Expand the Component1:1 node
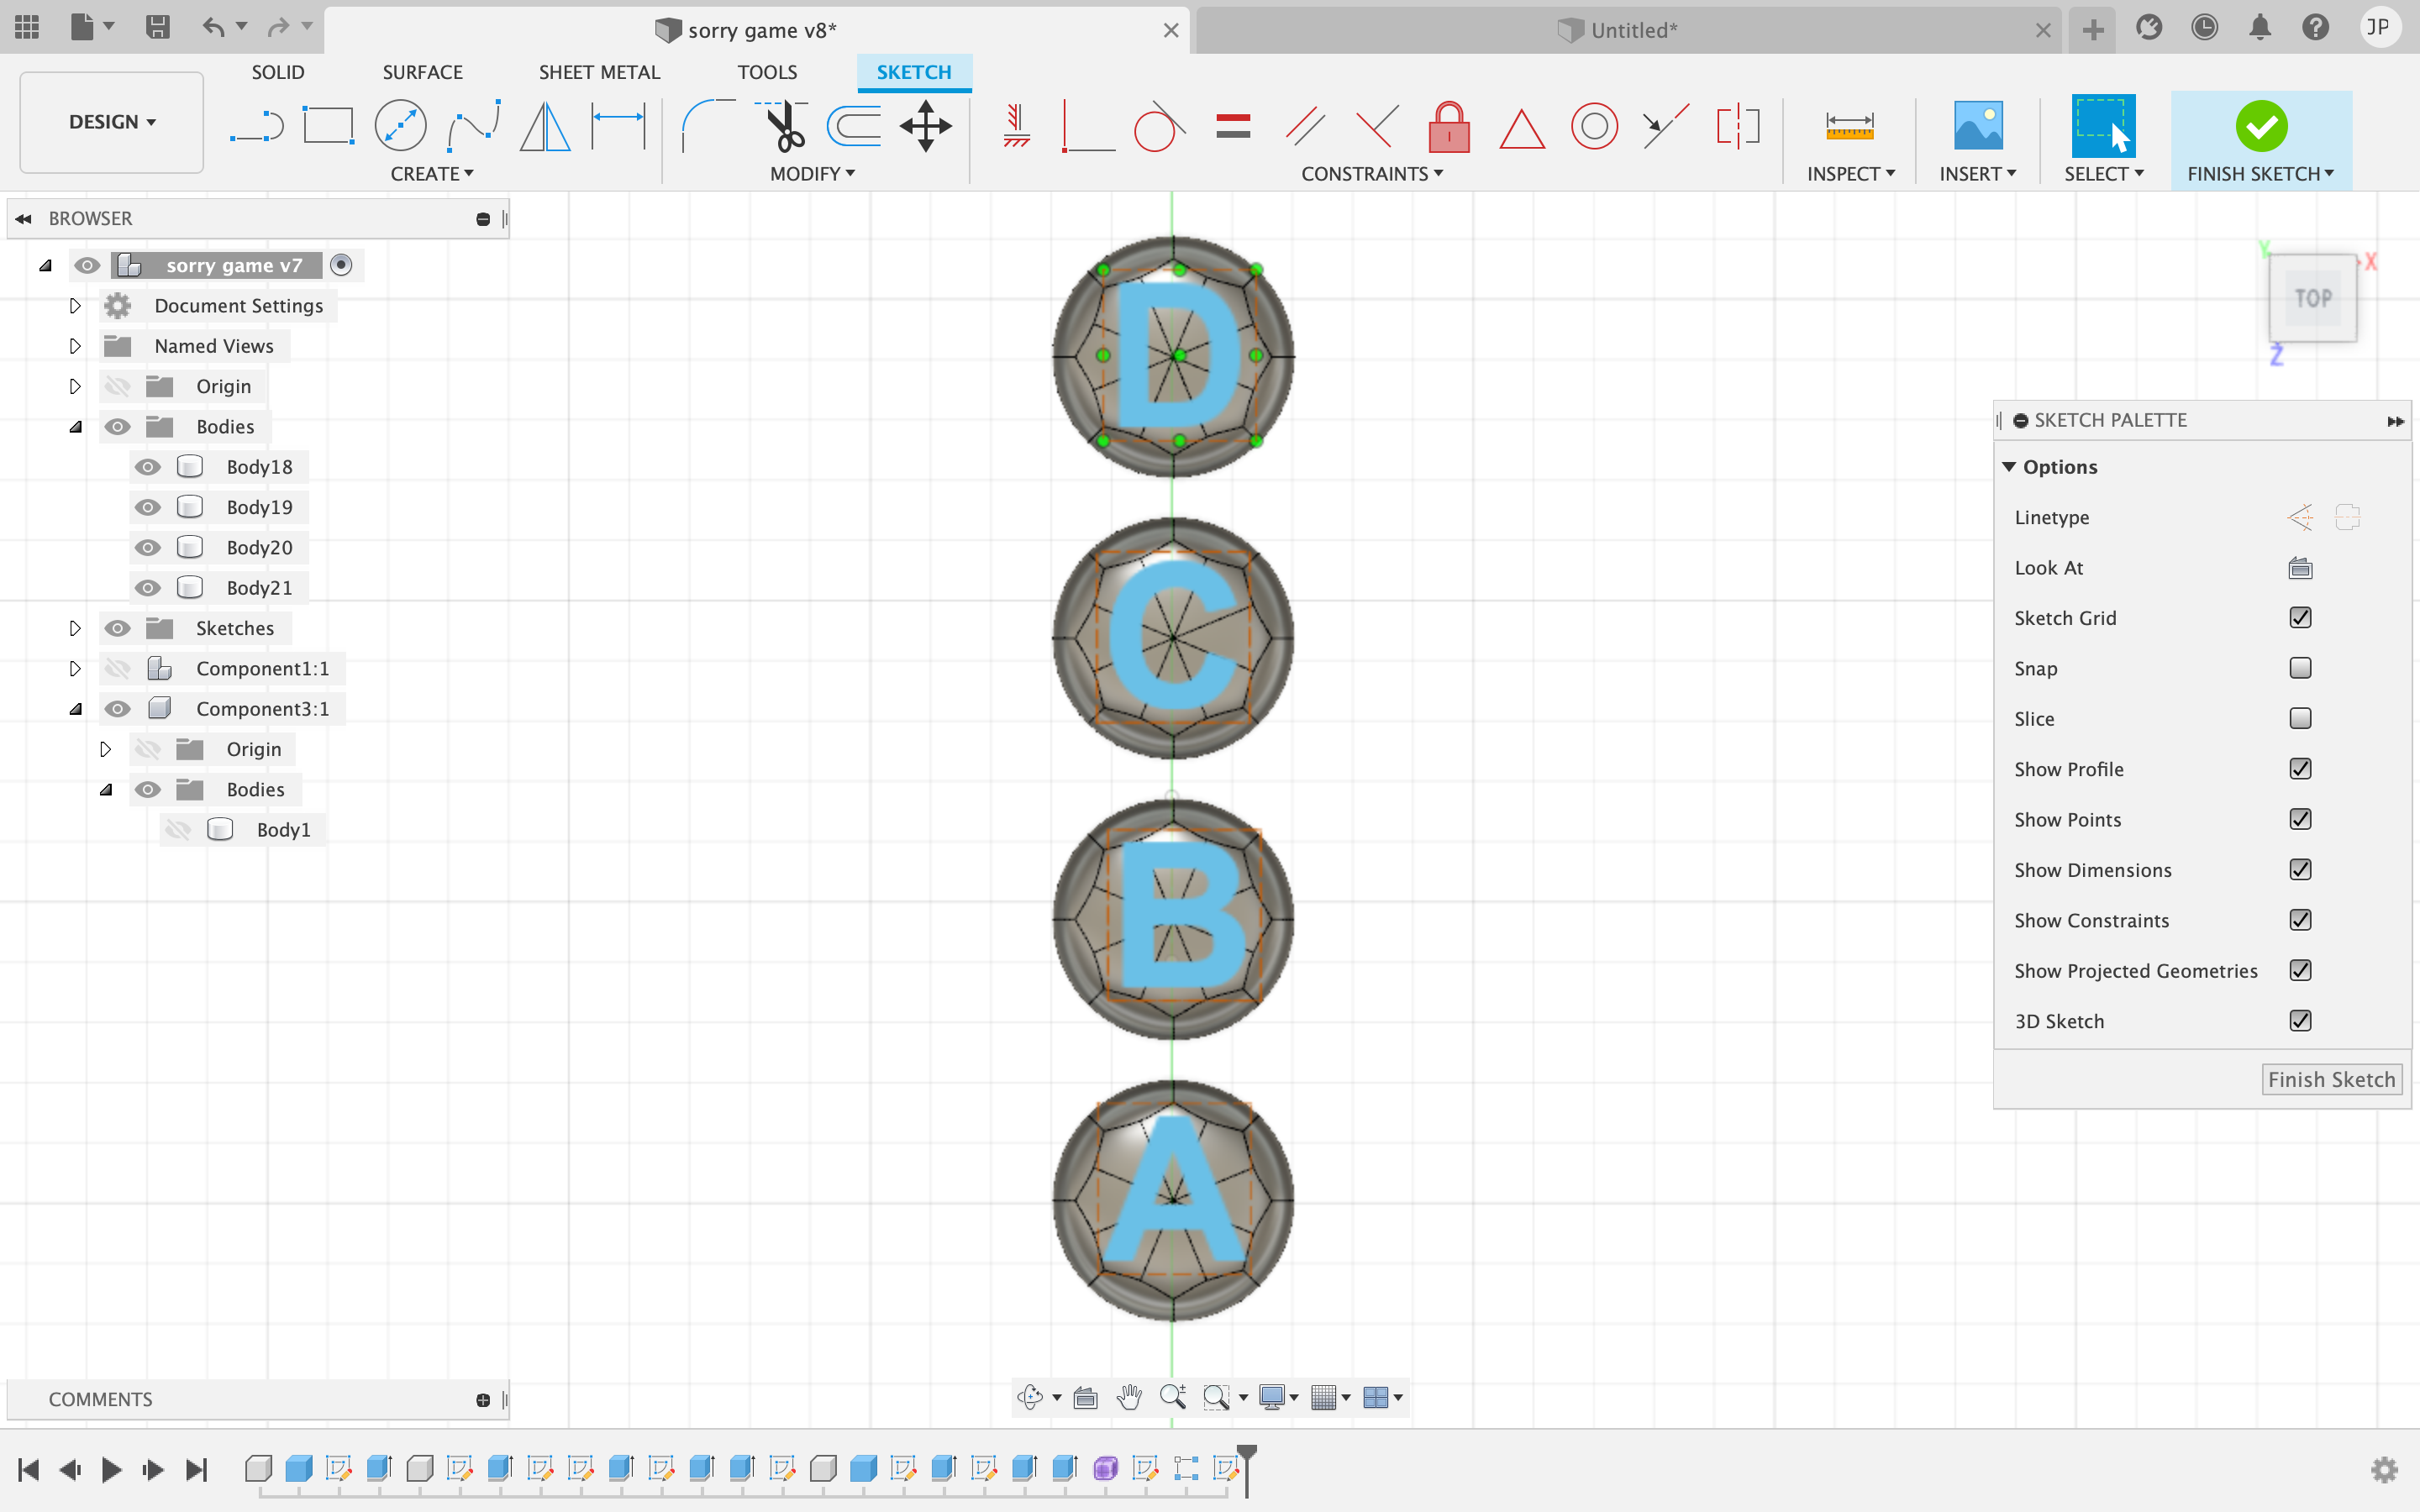The width and height of the screenshot is (2420, 1512). [75, 669]
